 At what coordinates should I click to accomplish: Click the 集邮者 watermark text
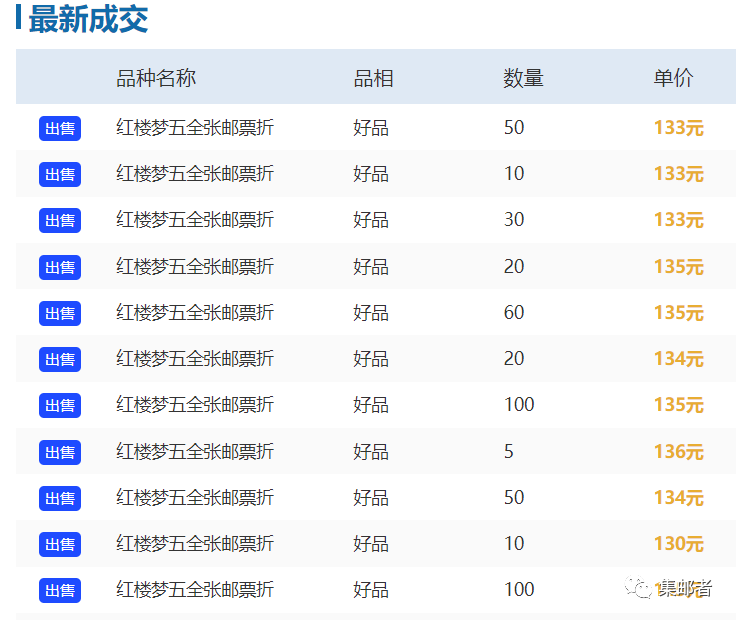coord(685,589)
